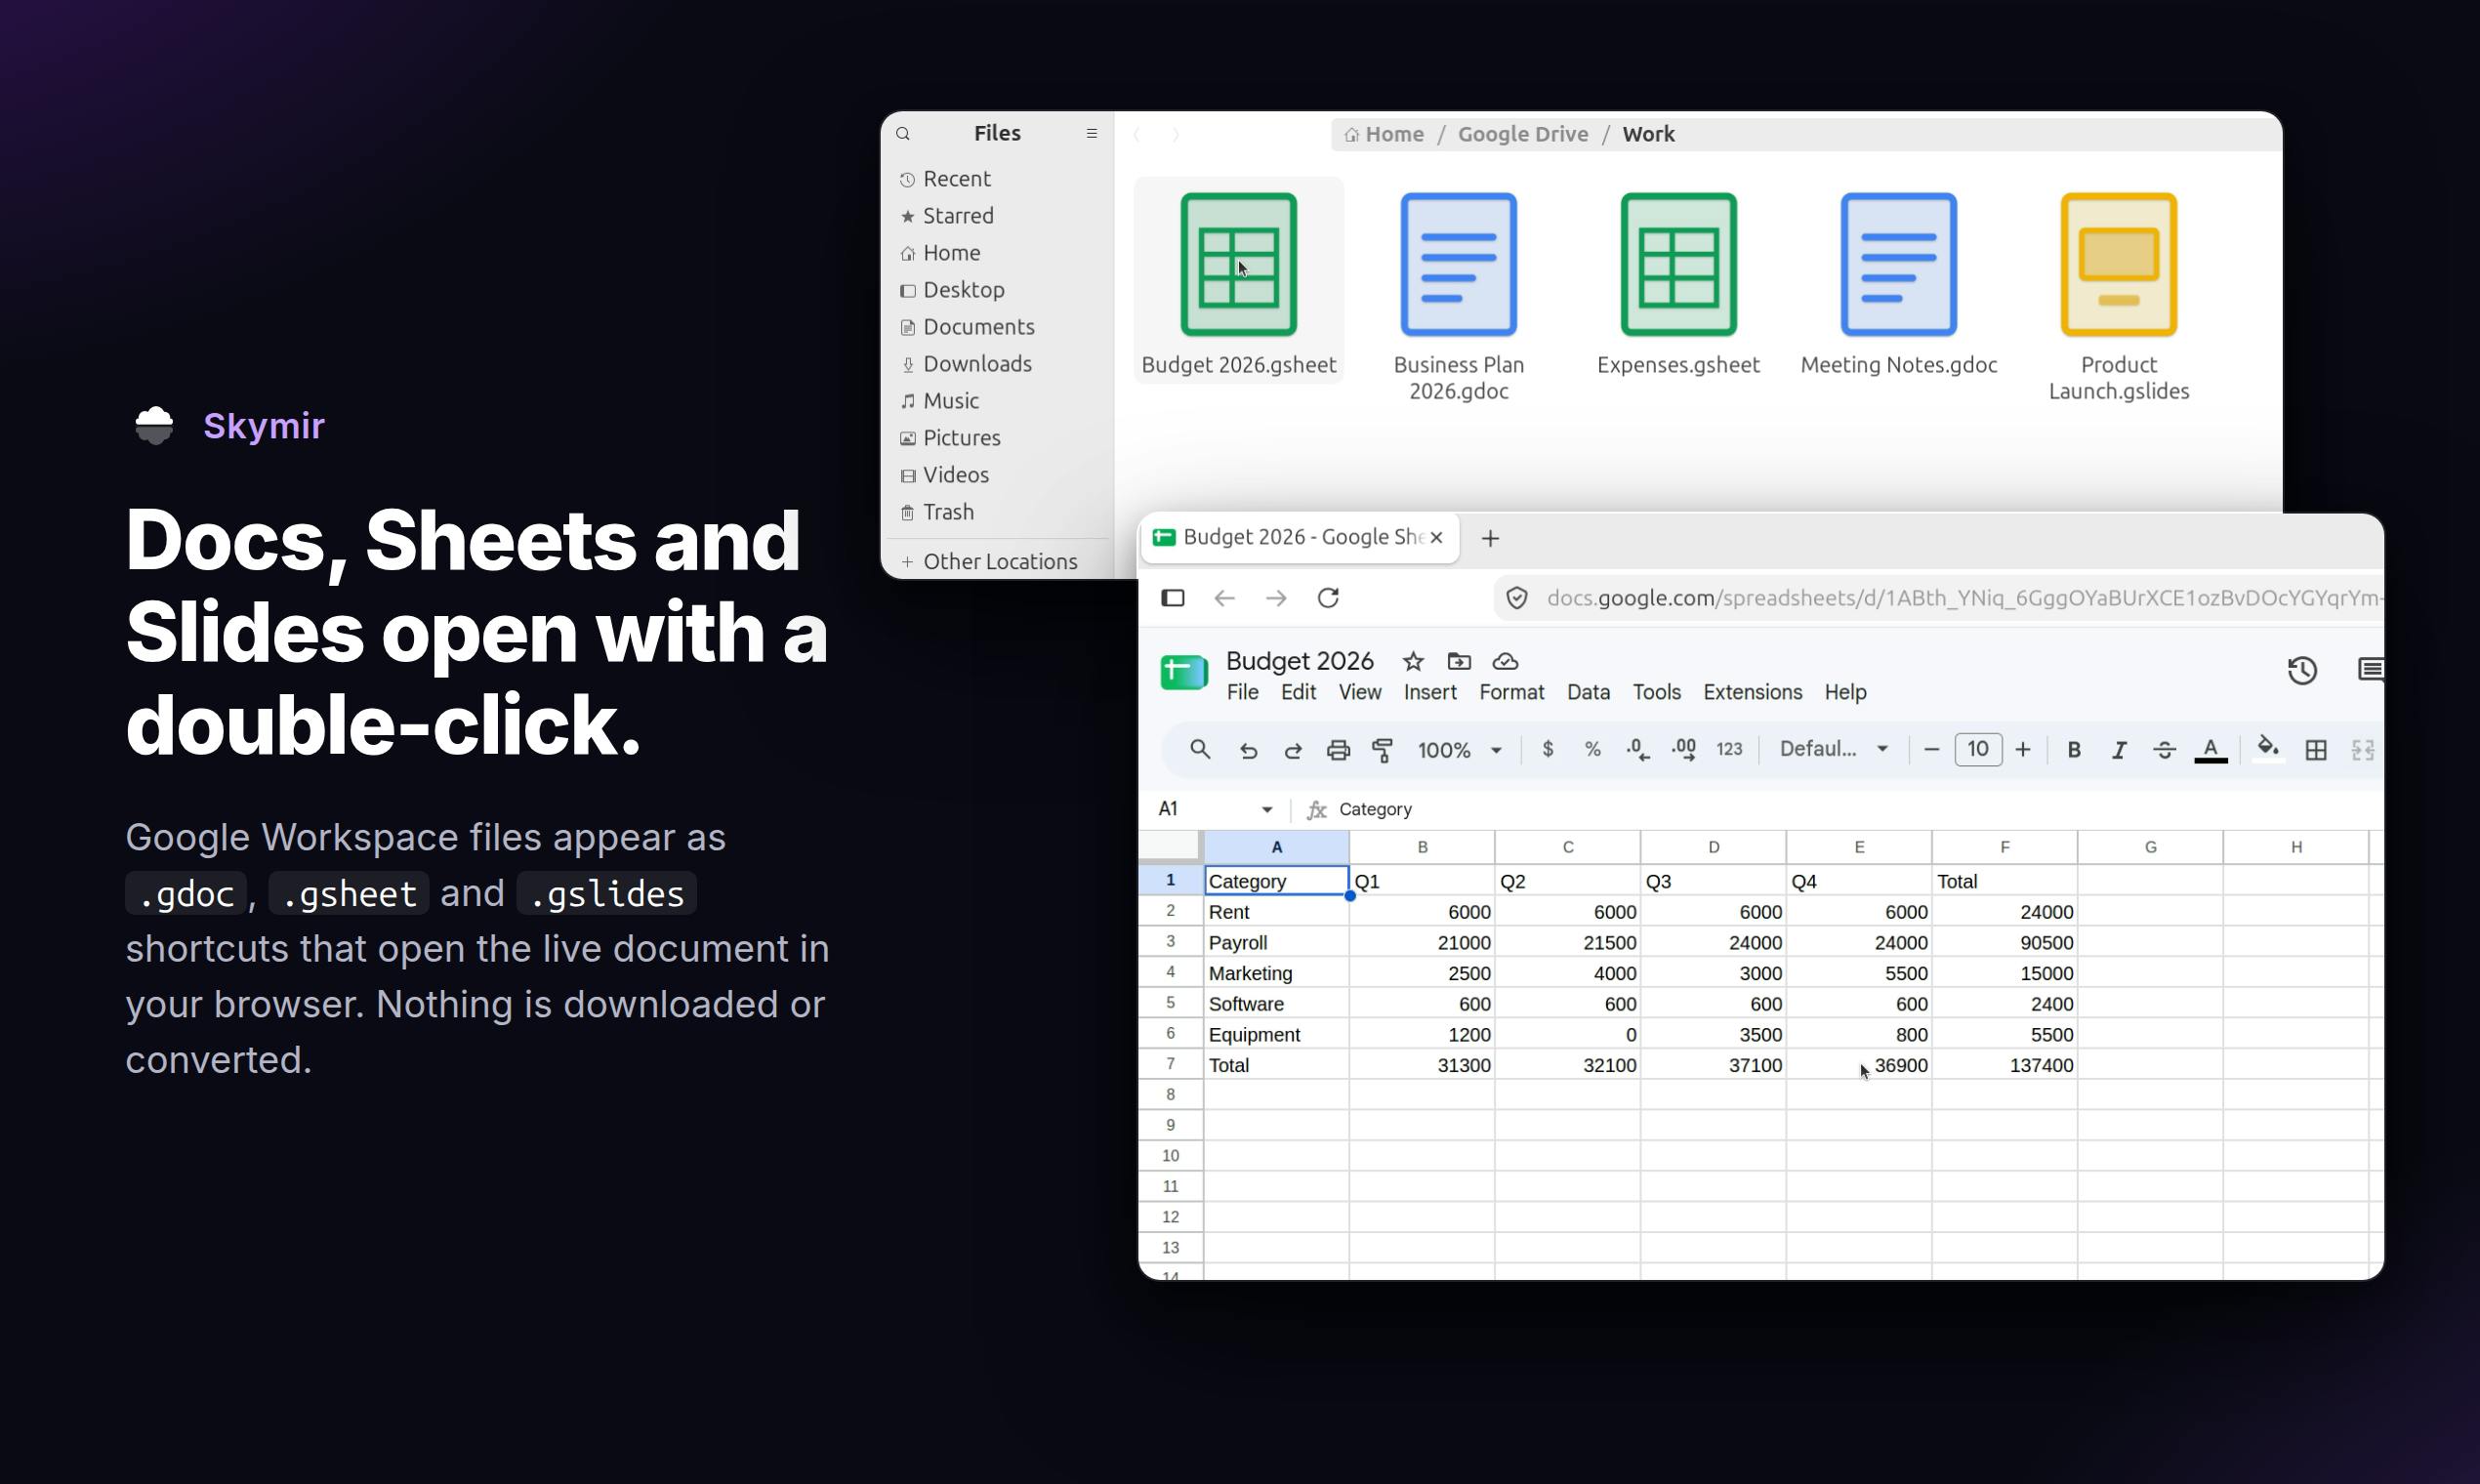2480x1484 pixels.
Task: Click the redo arrow in Sheets toolbar
Action: (x=1293, y=750)
